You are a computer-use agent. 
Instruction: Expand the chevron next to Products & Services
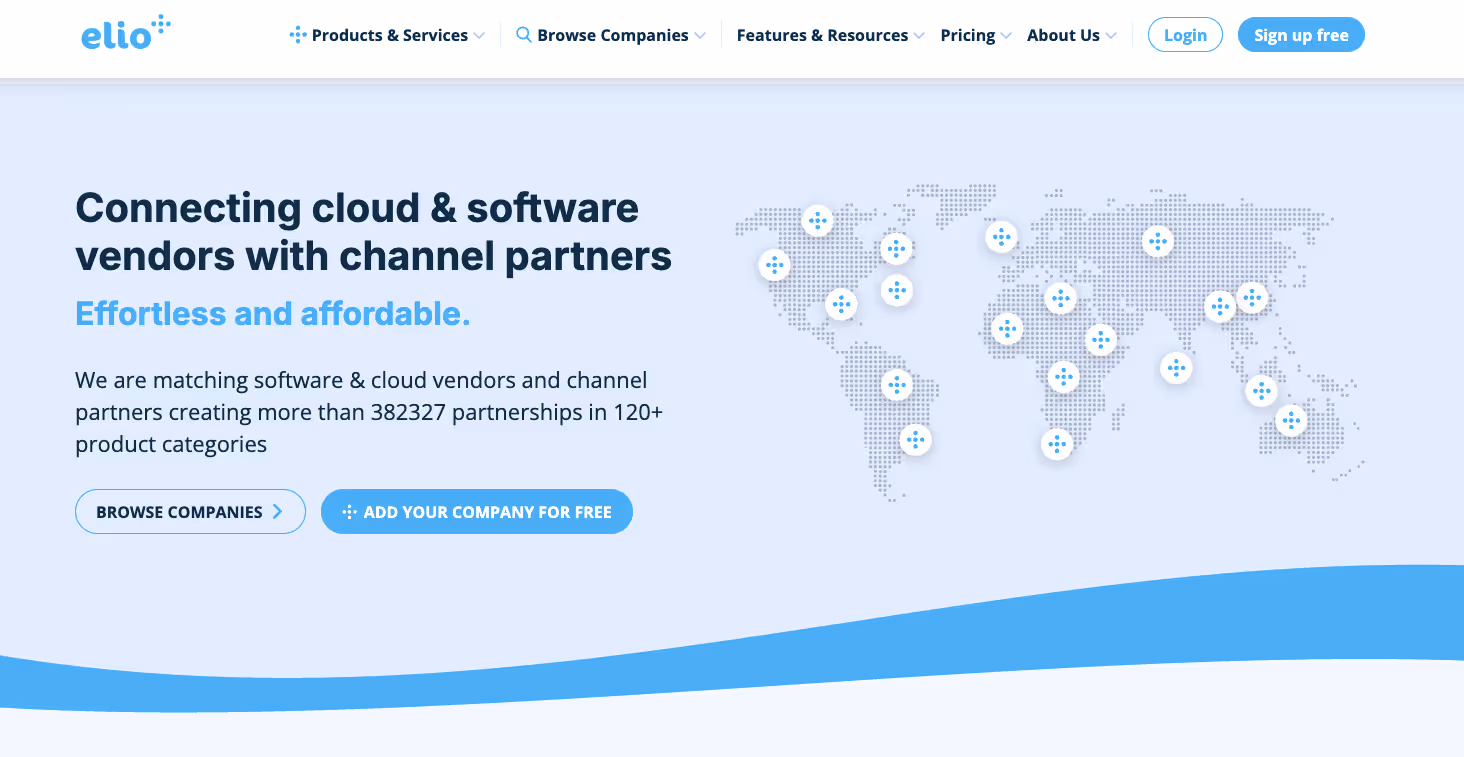(479, 36)
